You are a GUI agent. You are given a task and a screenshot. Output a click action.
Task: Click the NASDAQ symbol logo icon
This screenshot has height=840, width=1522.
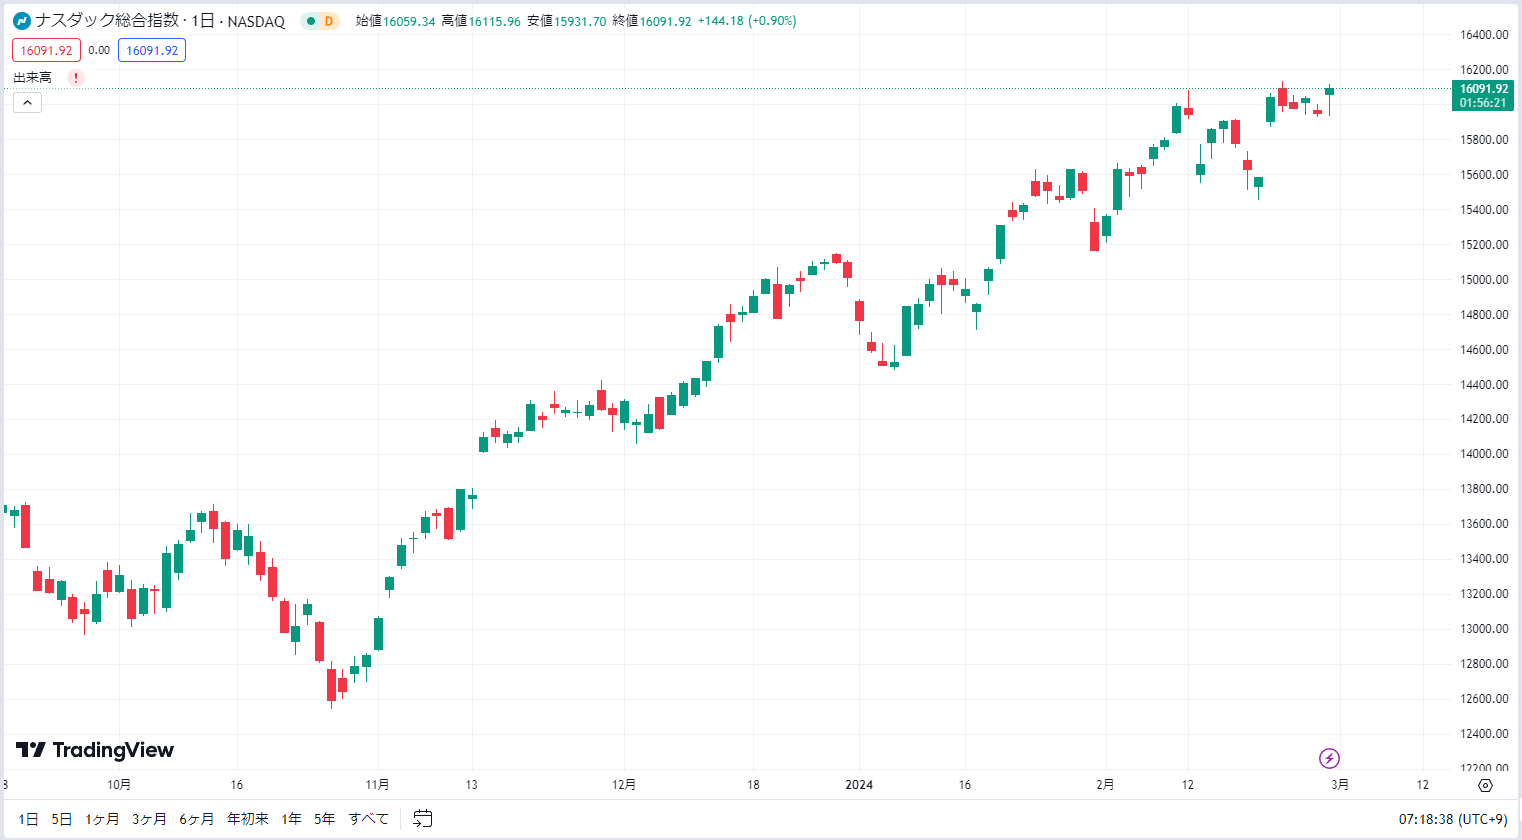pos(22,21)
